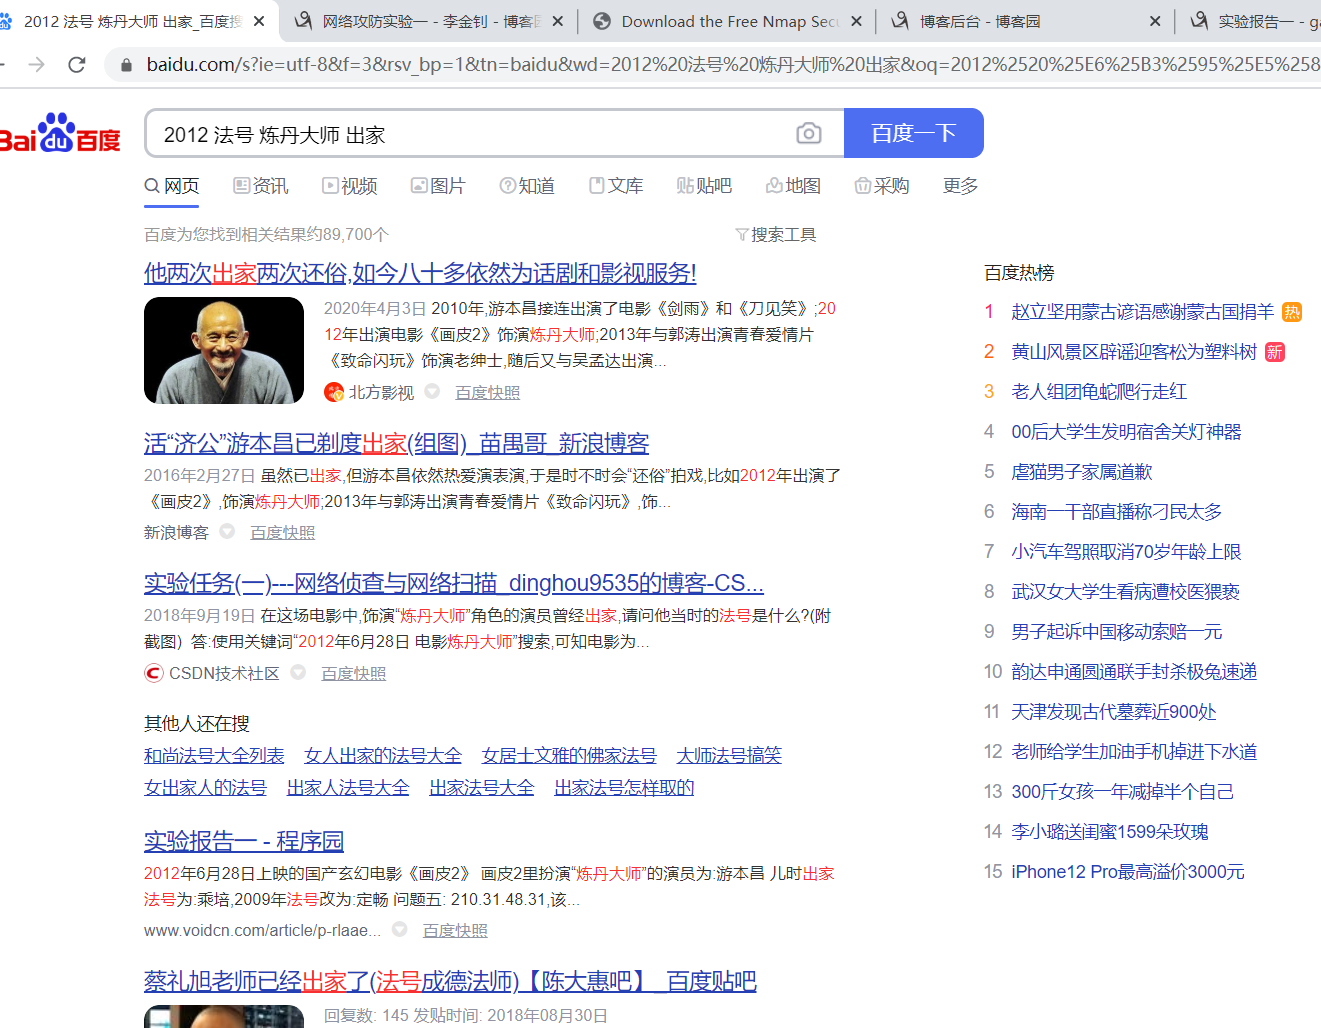The image size is (1321, 1028).
Task: Search related term 女出家人的法号
Action: coord(205,788)
